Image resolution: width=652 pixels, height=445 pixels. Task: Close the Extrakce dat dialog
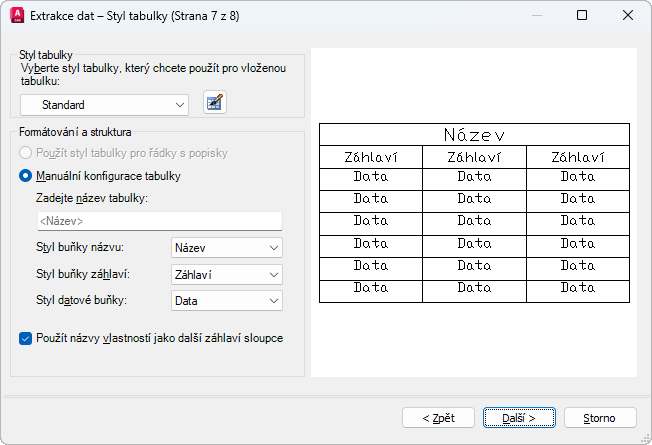pyautogui.click(x=628, y=15)
